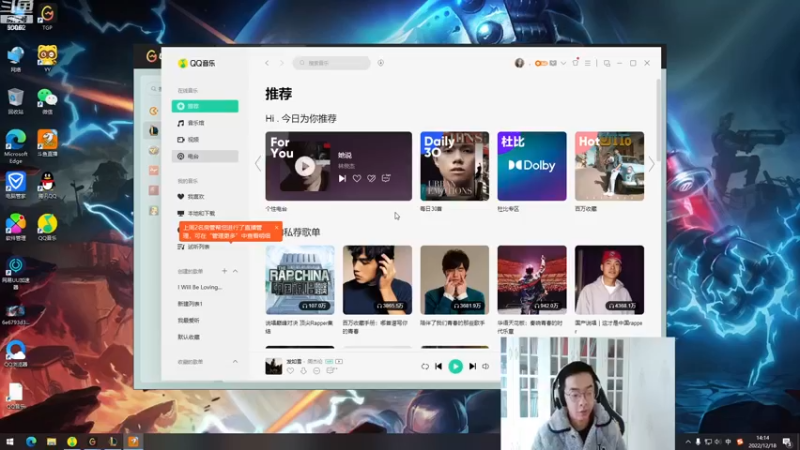The width and height of the screenshot is (800, 450).
Task: Collapse the 收藏的歌单 section
Action: pos(235,362)
